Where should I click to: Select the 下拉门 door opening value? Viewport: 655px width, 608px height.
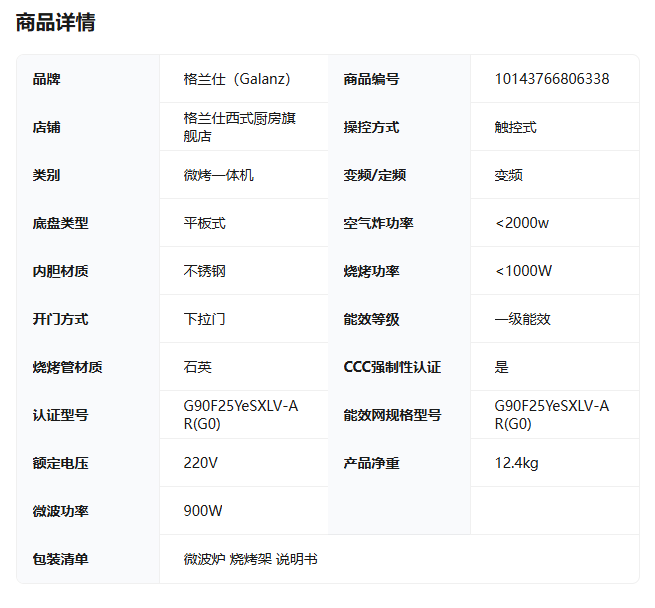point(204,319)
